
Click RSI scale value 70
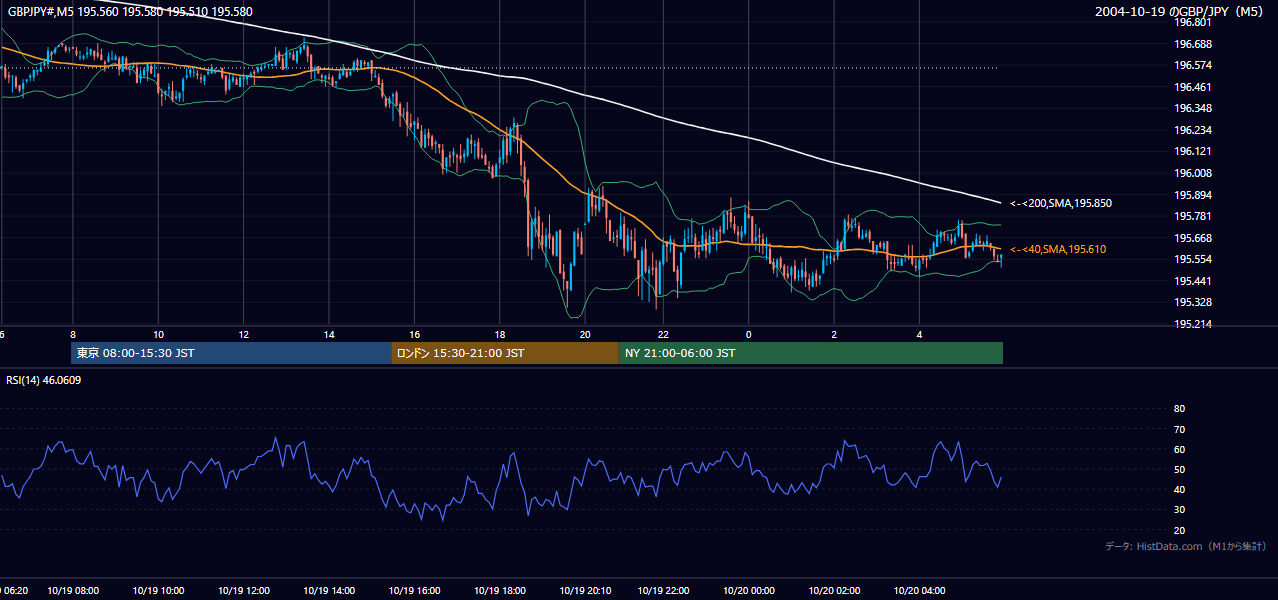[x=1179, y=429]
